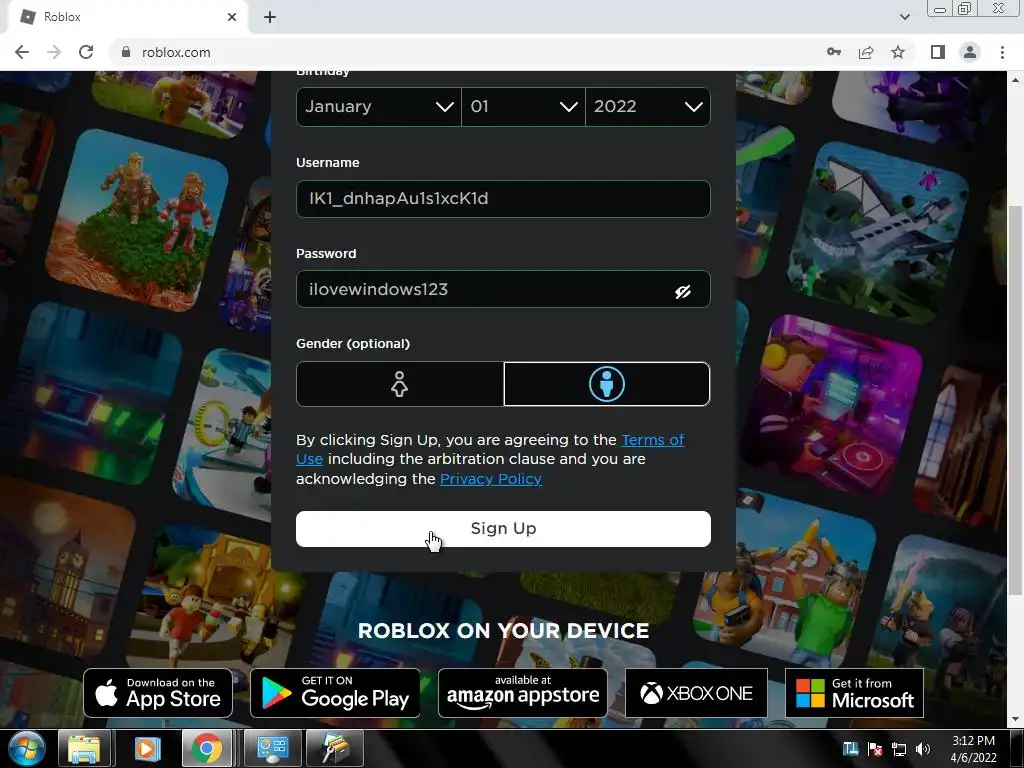Open the Terms of Use link

(x=652, y=440)
